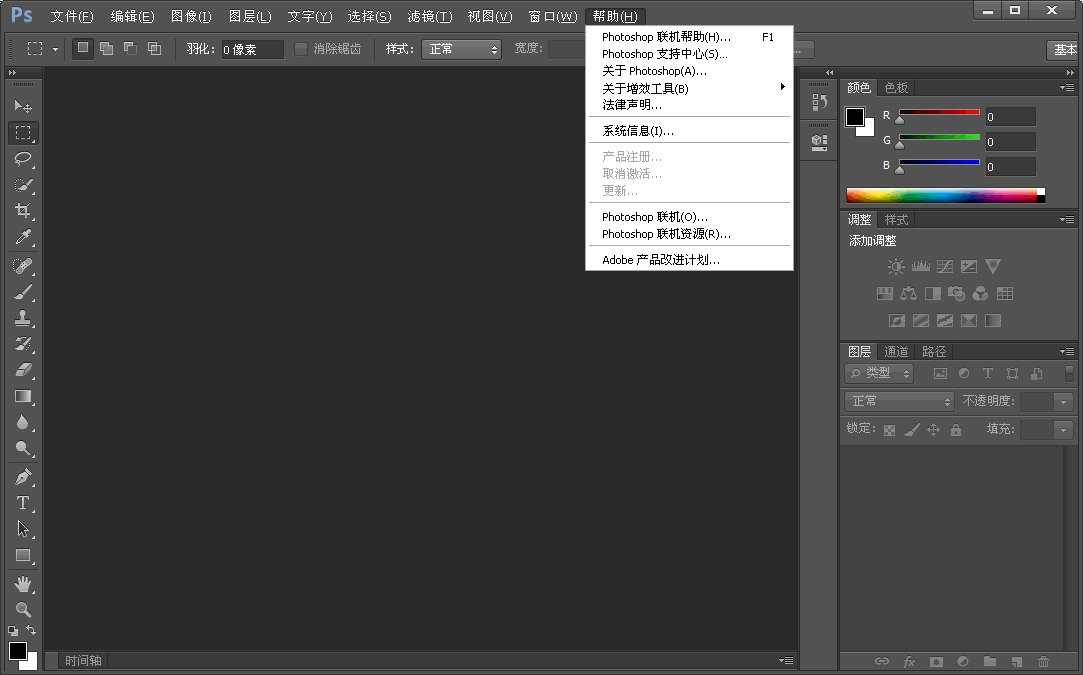Select the Zoom tool
Screen dimensions: 1083x675
[x=23, y=610]
